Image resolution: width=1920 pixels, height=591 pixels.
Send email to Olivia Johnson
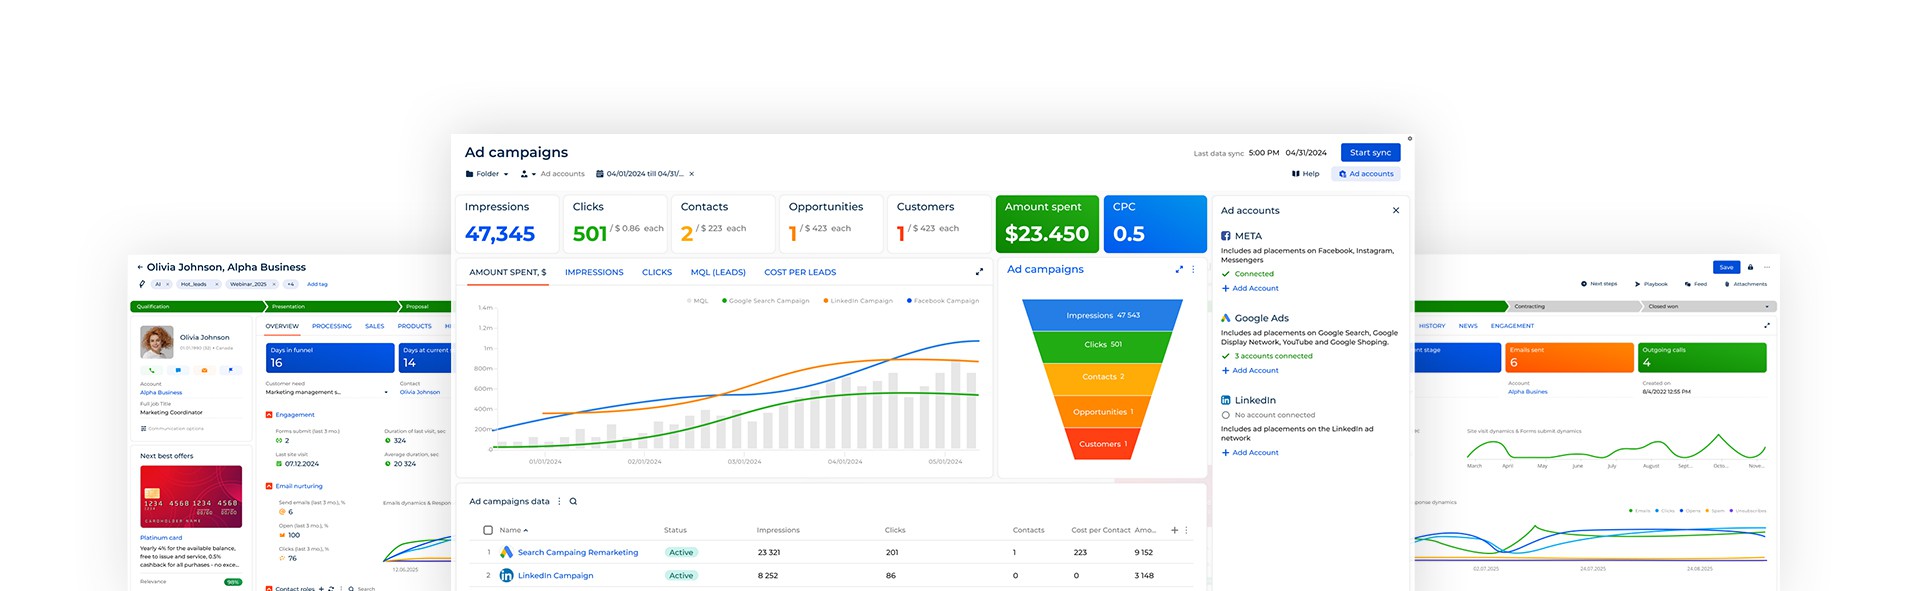pos(204,370)
